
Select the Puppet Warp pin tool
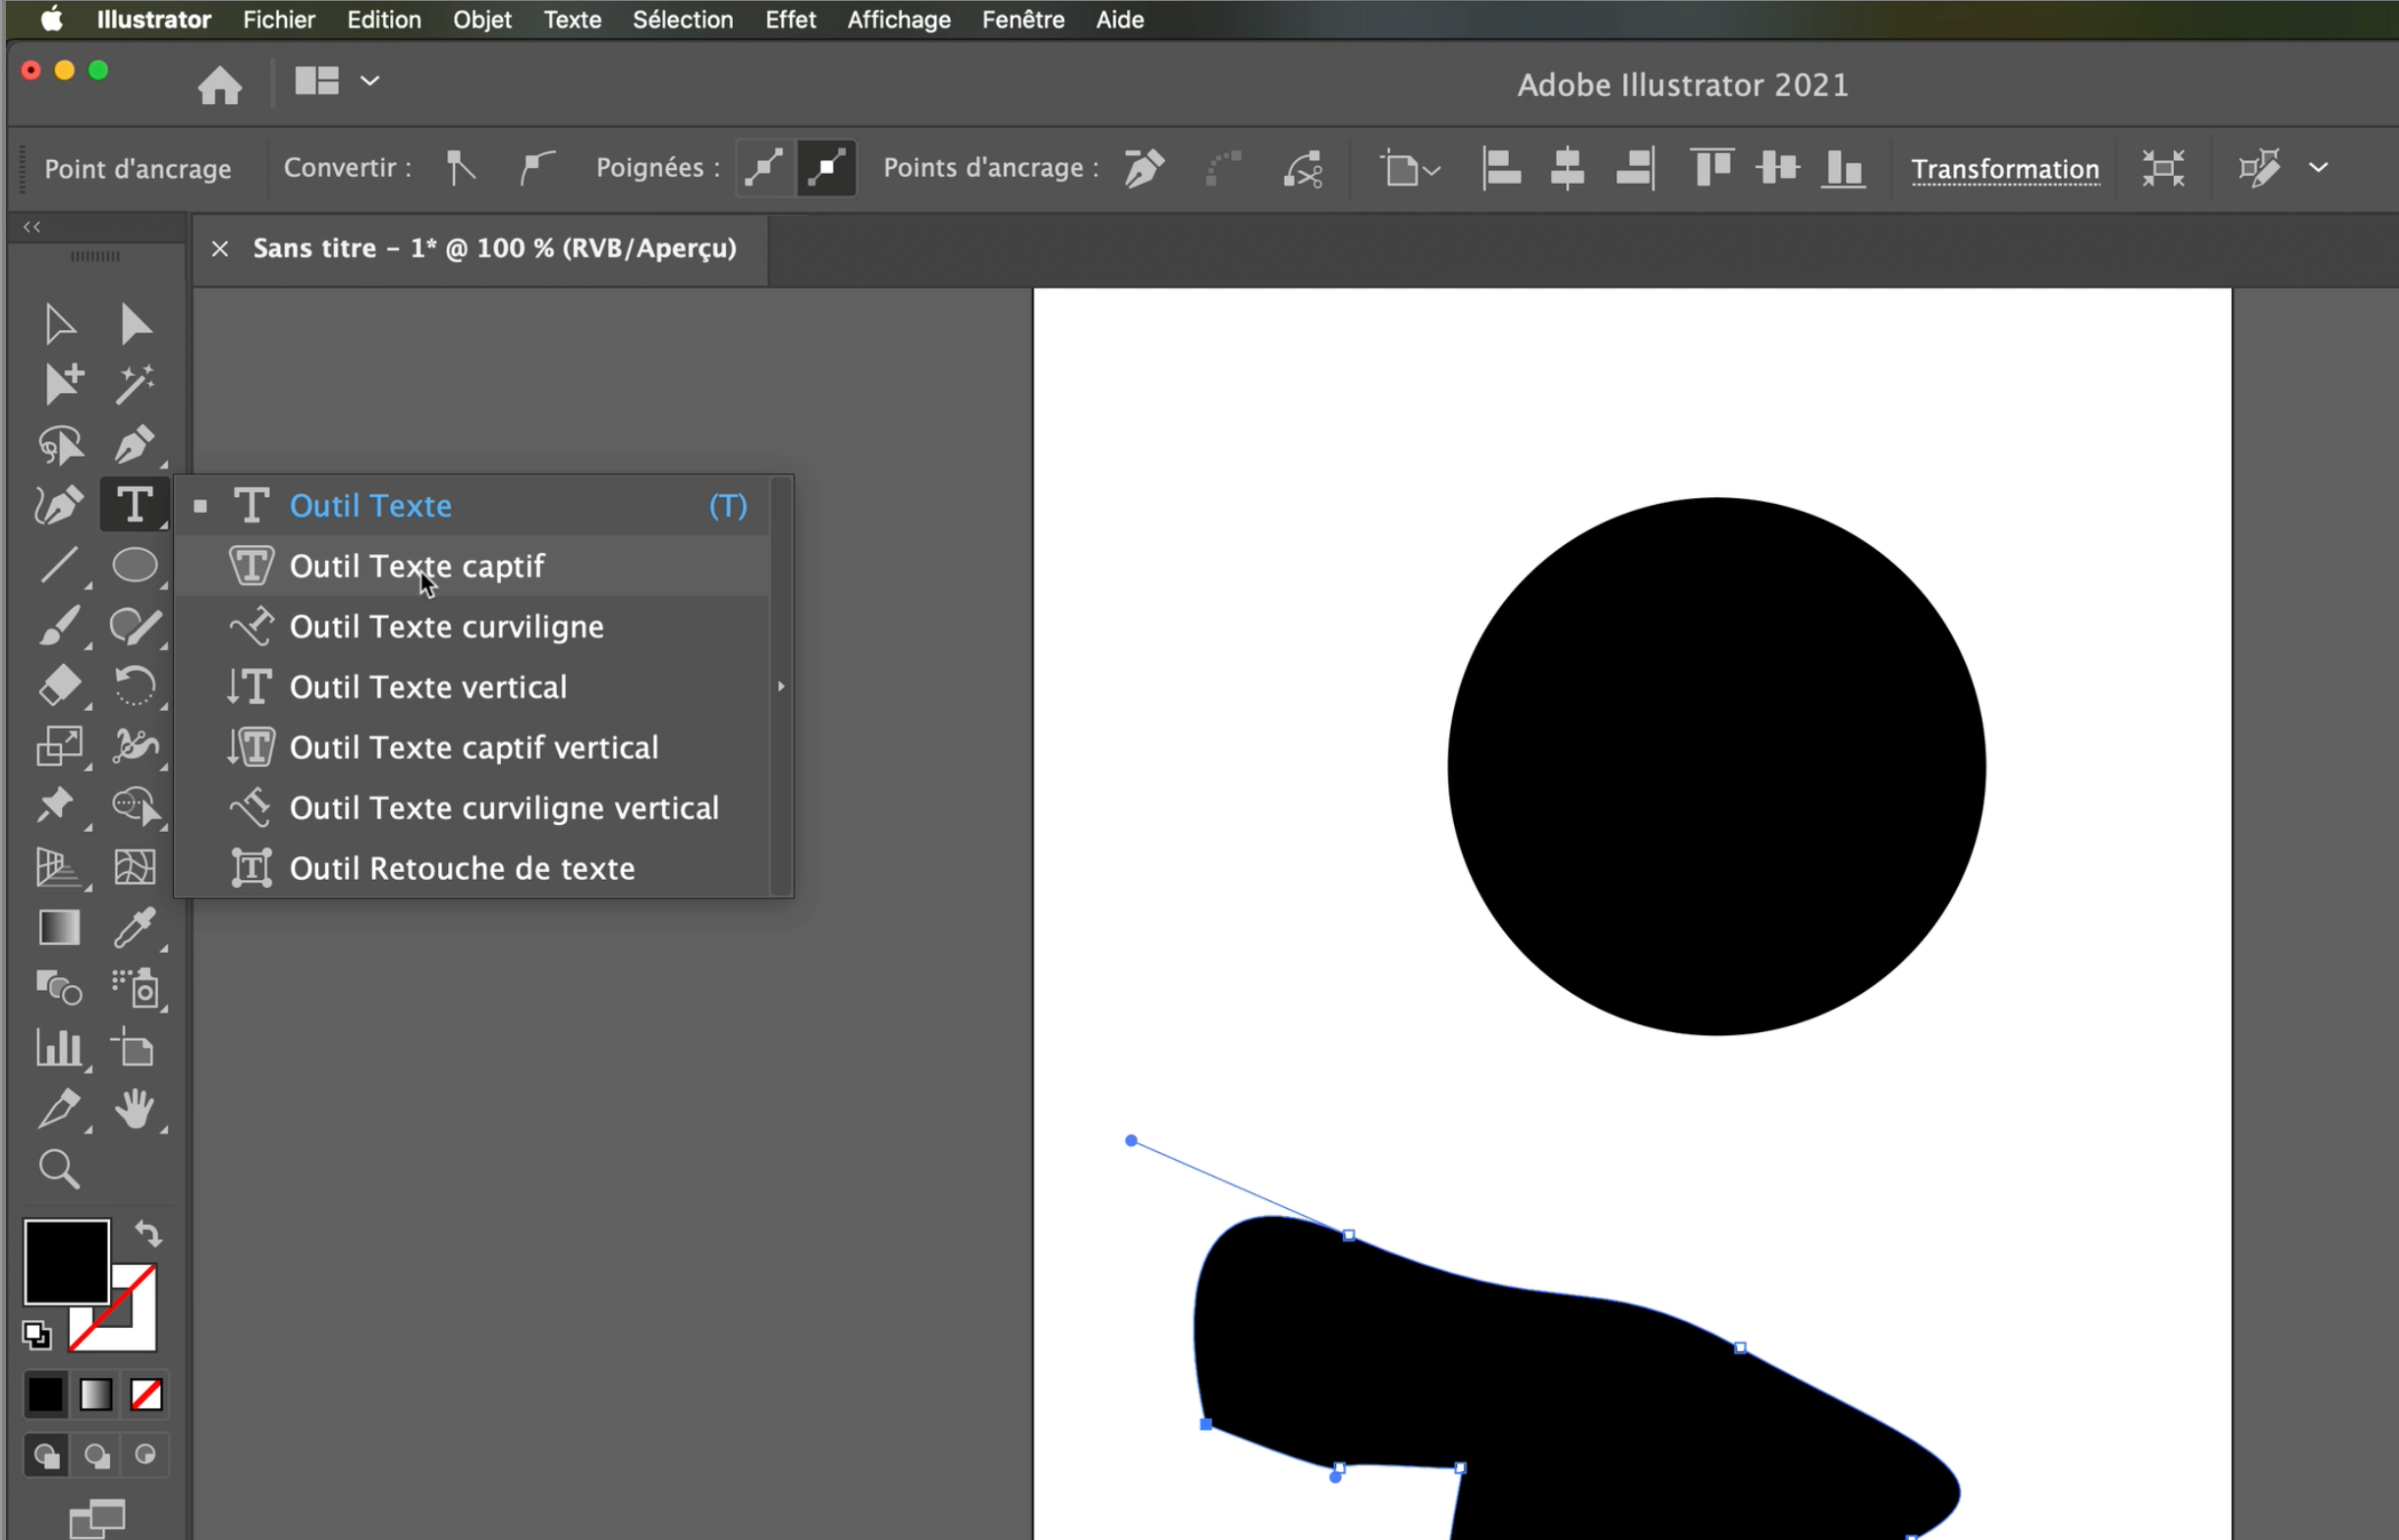tap(56, 806)
